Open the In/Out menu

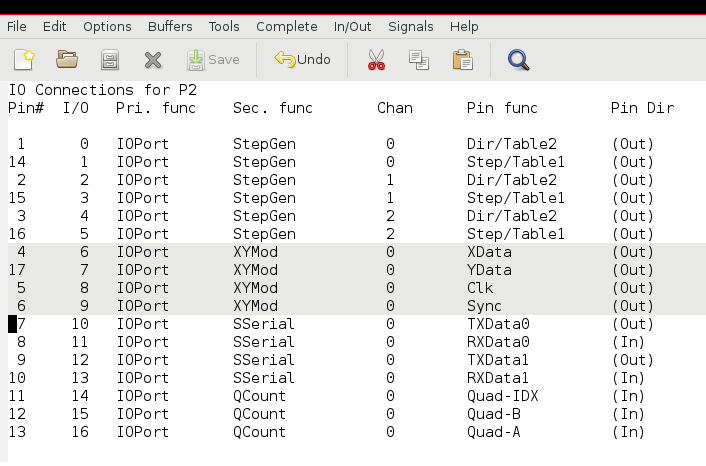(x=353, y=27)
